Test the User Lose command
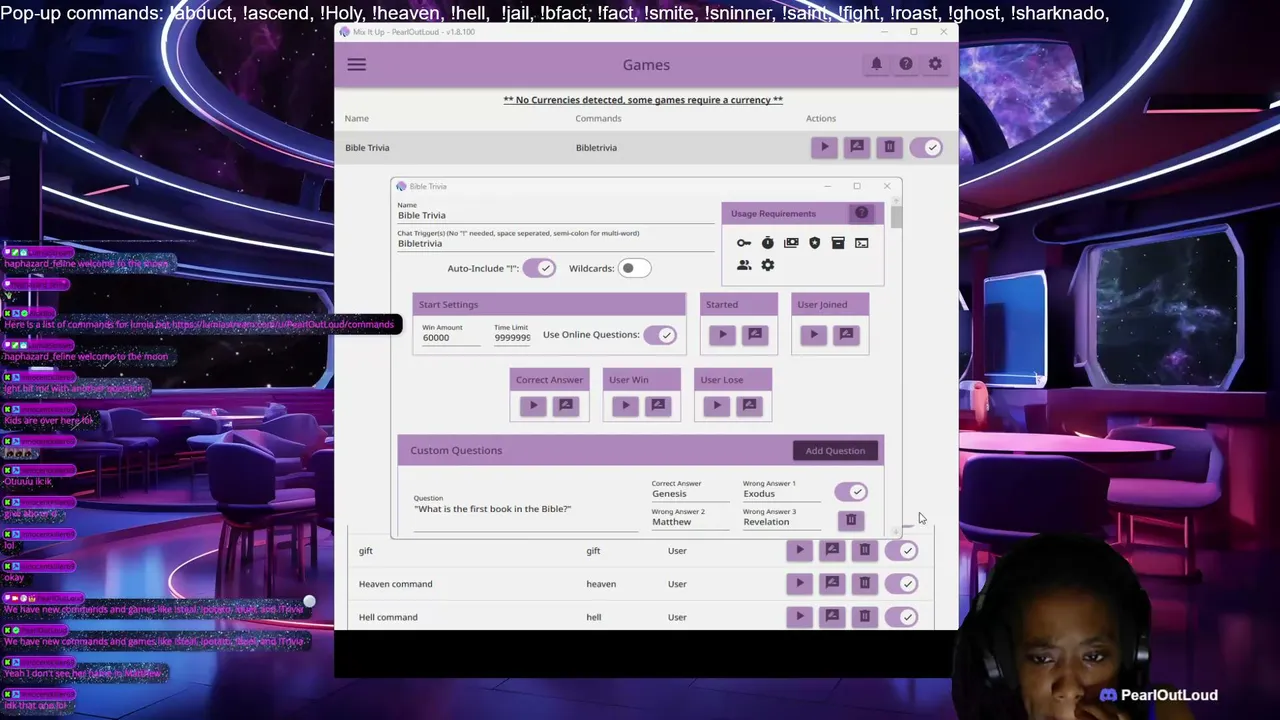The image size is (1280, 720). click(x=717, y=405)
